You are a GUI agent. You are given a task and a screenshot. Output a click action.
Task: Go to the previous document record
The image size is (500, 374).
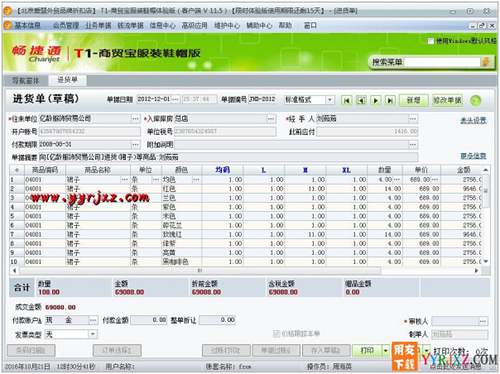361,100
